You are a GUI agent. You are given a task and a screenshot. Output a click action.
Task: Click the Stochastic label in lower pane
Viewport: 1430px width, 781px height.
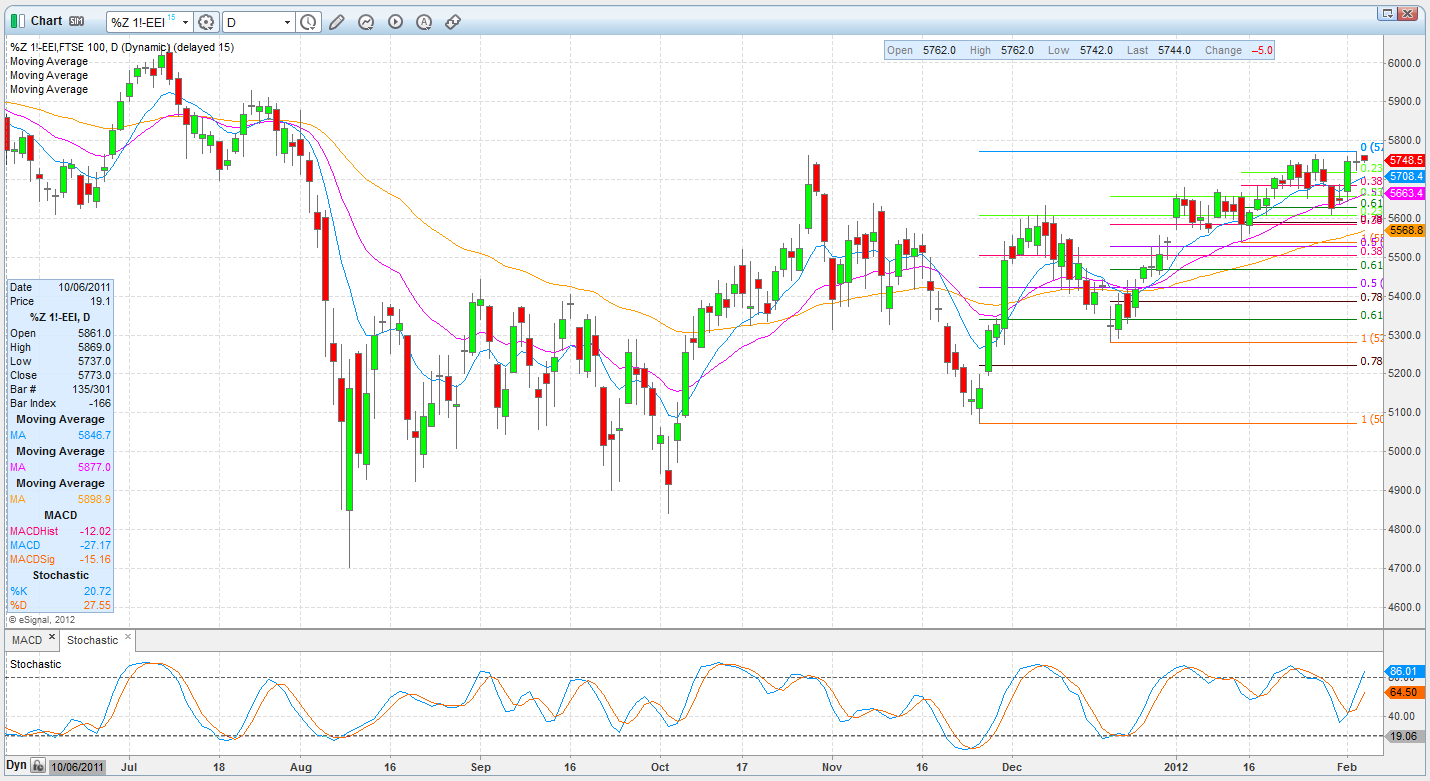pos(35,664)
